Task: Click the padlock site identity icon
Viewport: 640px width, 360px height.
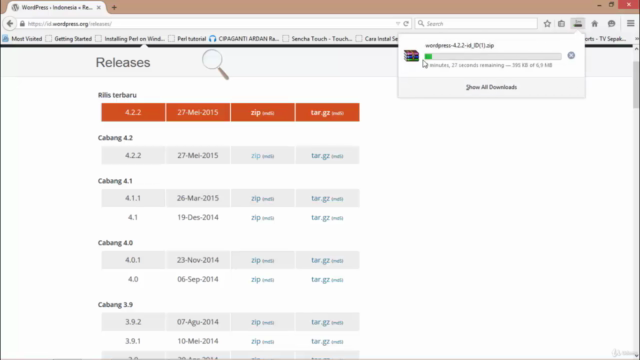Action: pos(22,24)
